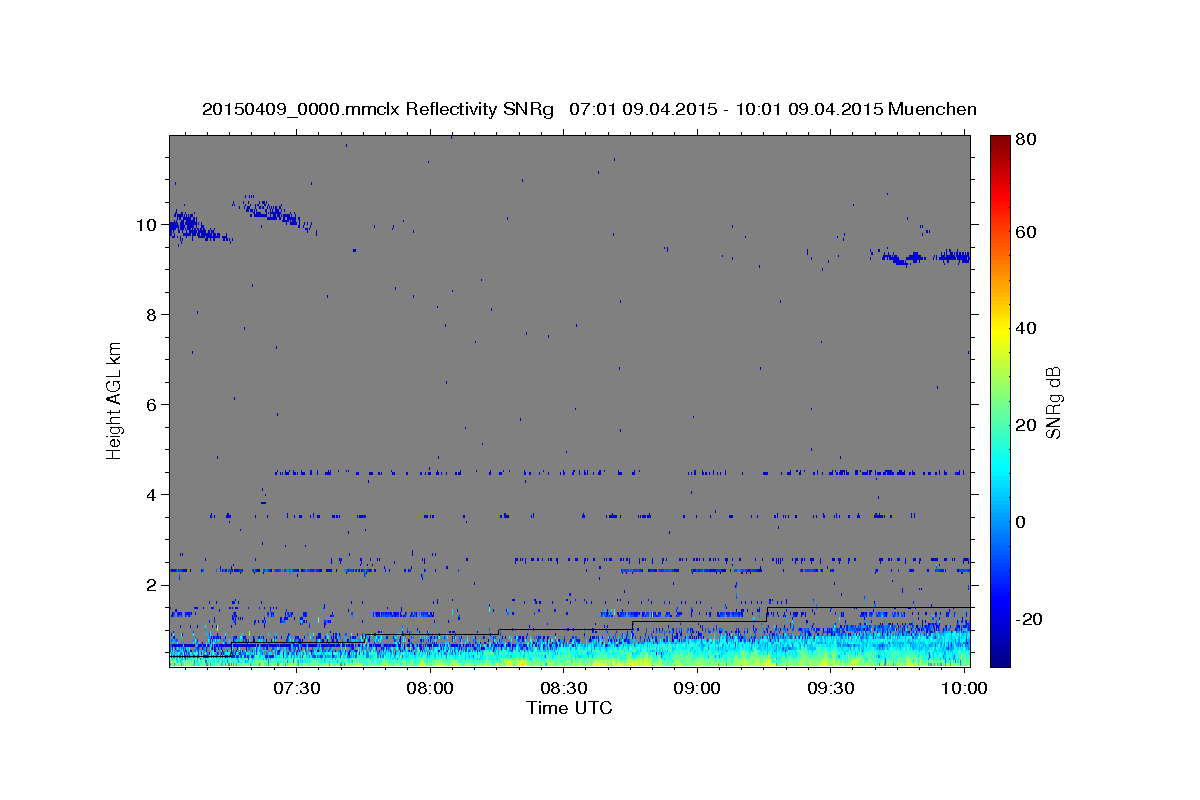Click the 'Height AGL km' axis label

coord(115,400)
